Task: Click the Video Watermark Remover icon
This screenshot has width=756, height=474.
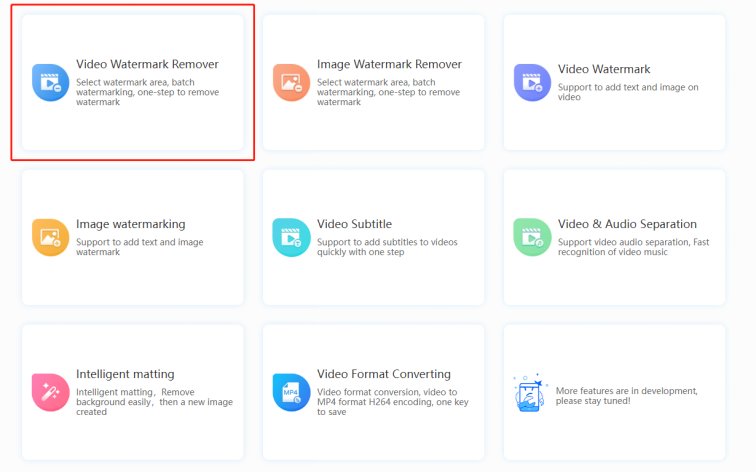Action: tap(51, 82)
